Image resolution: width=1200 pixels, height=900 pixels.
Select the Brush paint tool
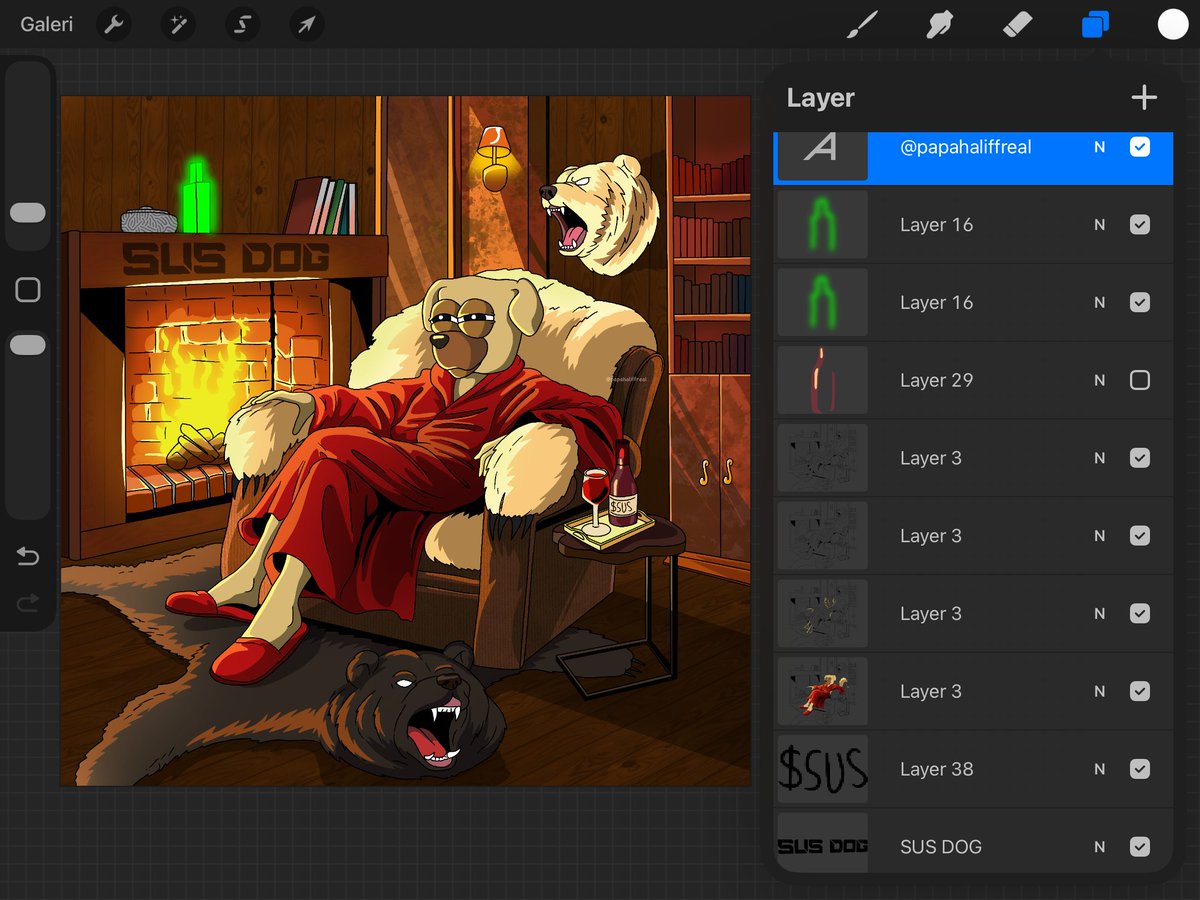coord(860,25)
